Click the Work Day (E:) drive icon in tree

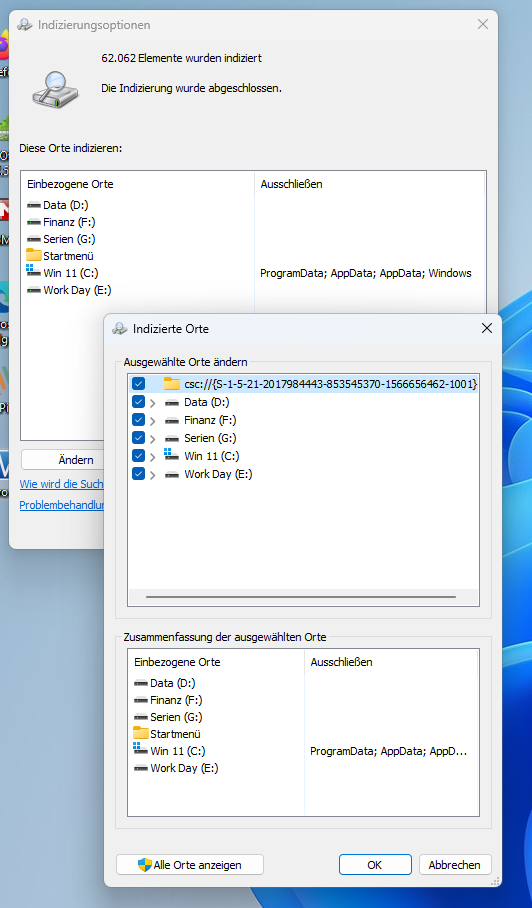pyautogui.click(x=172, y=474)
